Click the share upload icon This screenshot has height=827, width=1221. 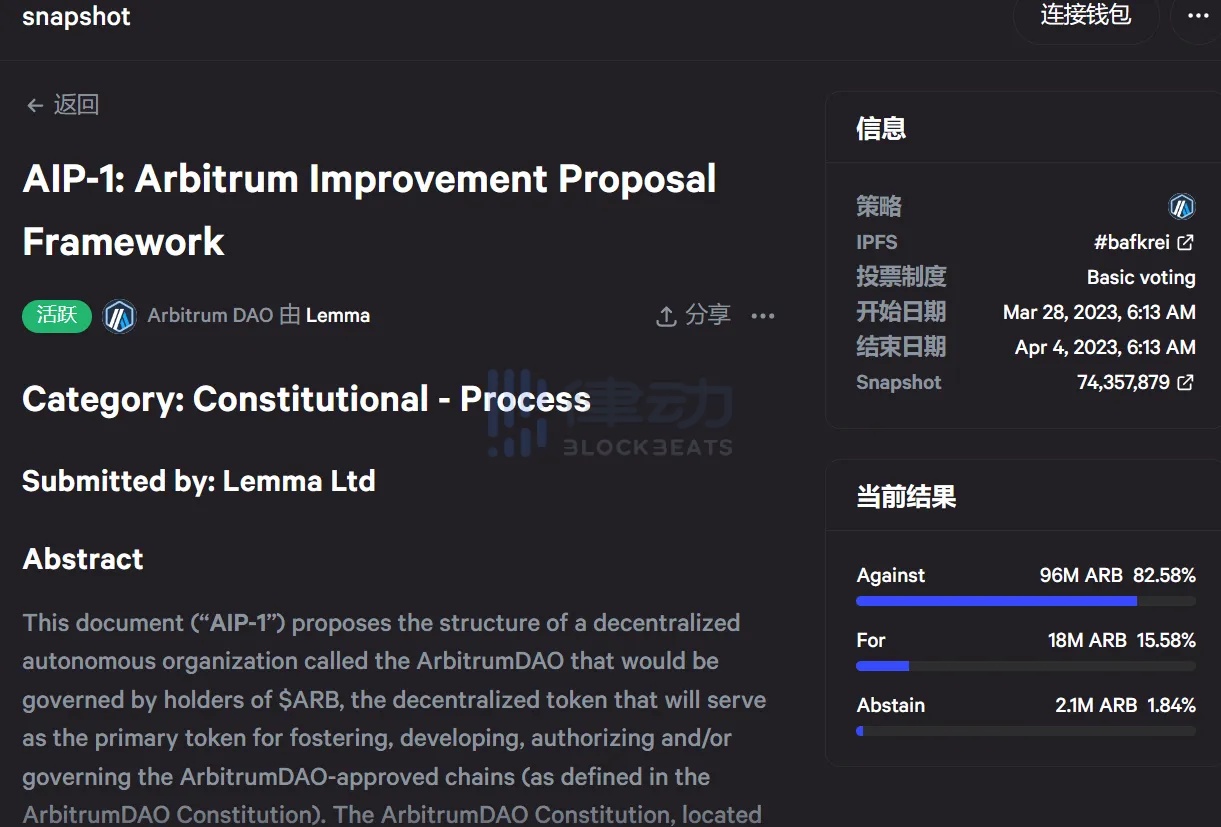pos(666,316)
